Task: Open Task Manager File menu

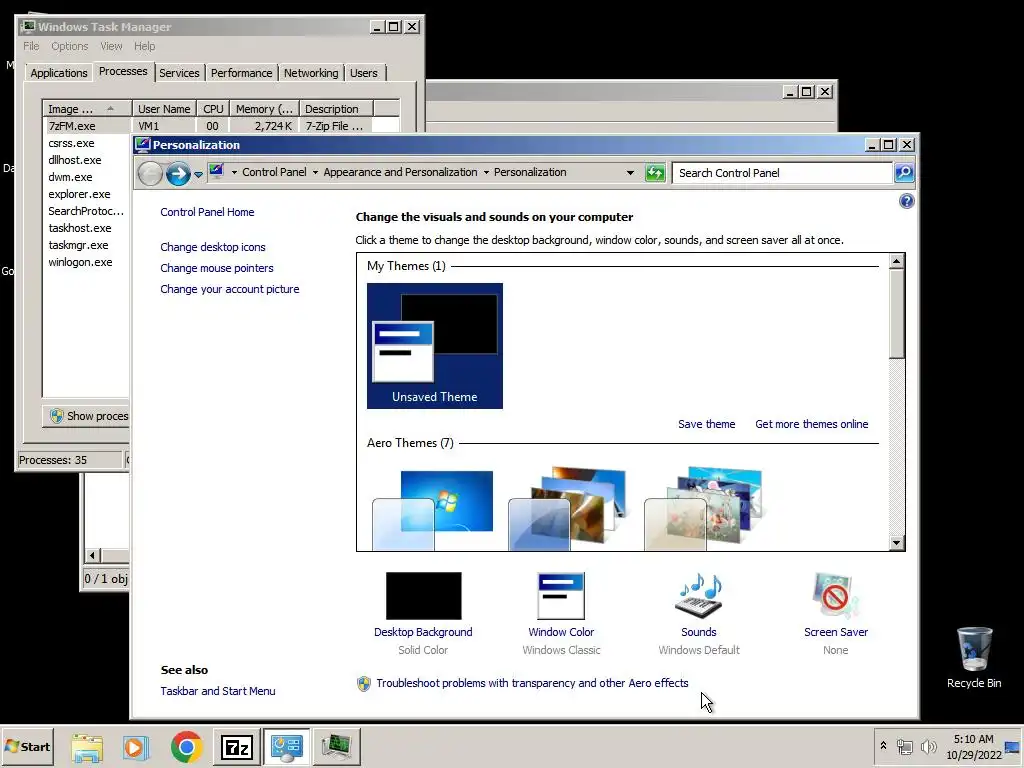Action: pos(31,46)
